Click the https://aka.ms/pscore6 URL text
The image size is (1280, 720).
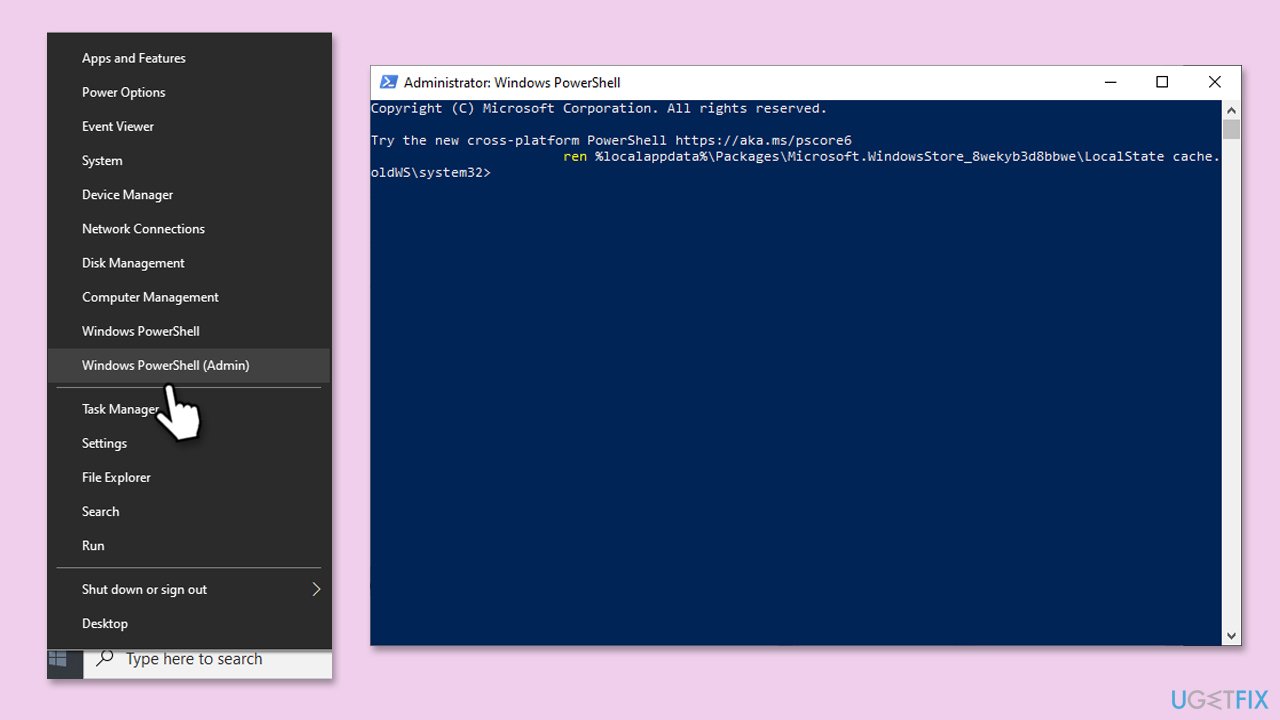763,140
